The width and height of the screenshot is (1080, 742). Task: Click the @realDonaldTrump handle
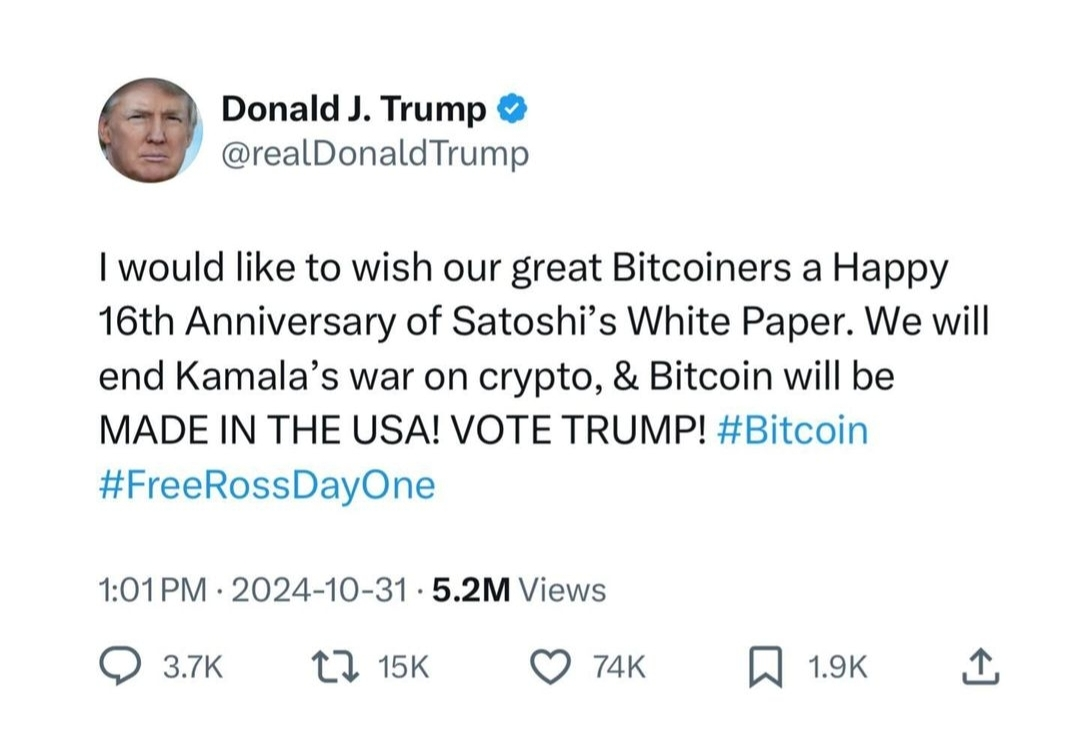374,154
